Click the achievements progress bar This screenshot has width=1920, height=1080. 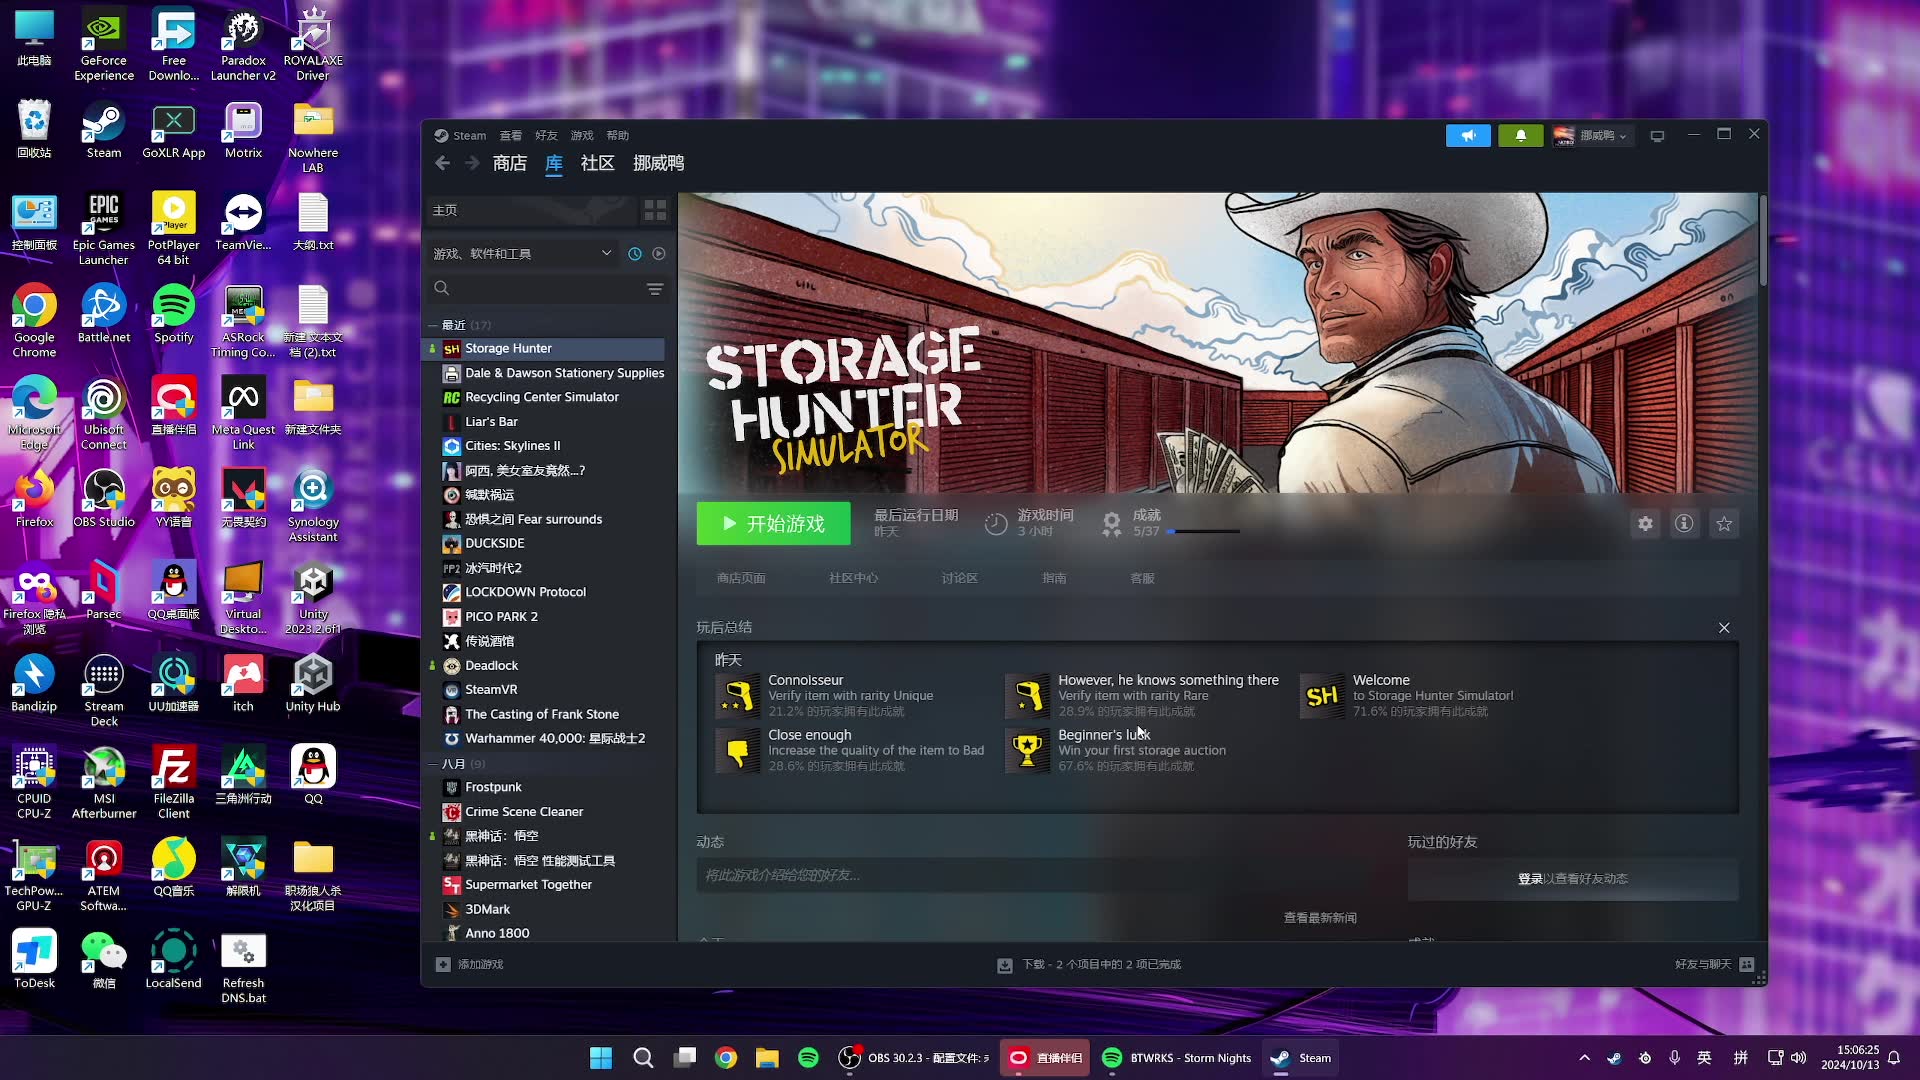tap(1203, 532)
